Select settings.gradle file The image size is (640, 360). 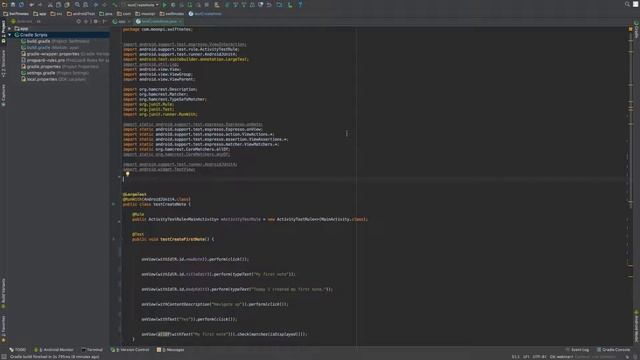pos(55,73)
